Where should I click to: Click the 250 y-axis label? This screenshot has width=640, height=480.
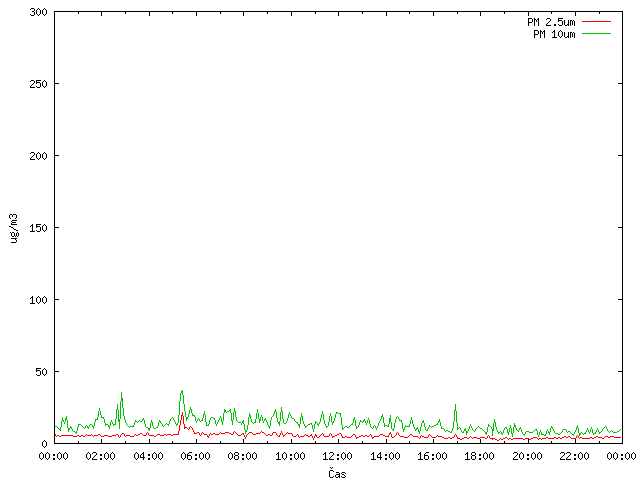(x=38, y=84)
